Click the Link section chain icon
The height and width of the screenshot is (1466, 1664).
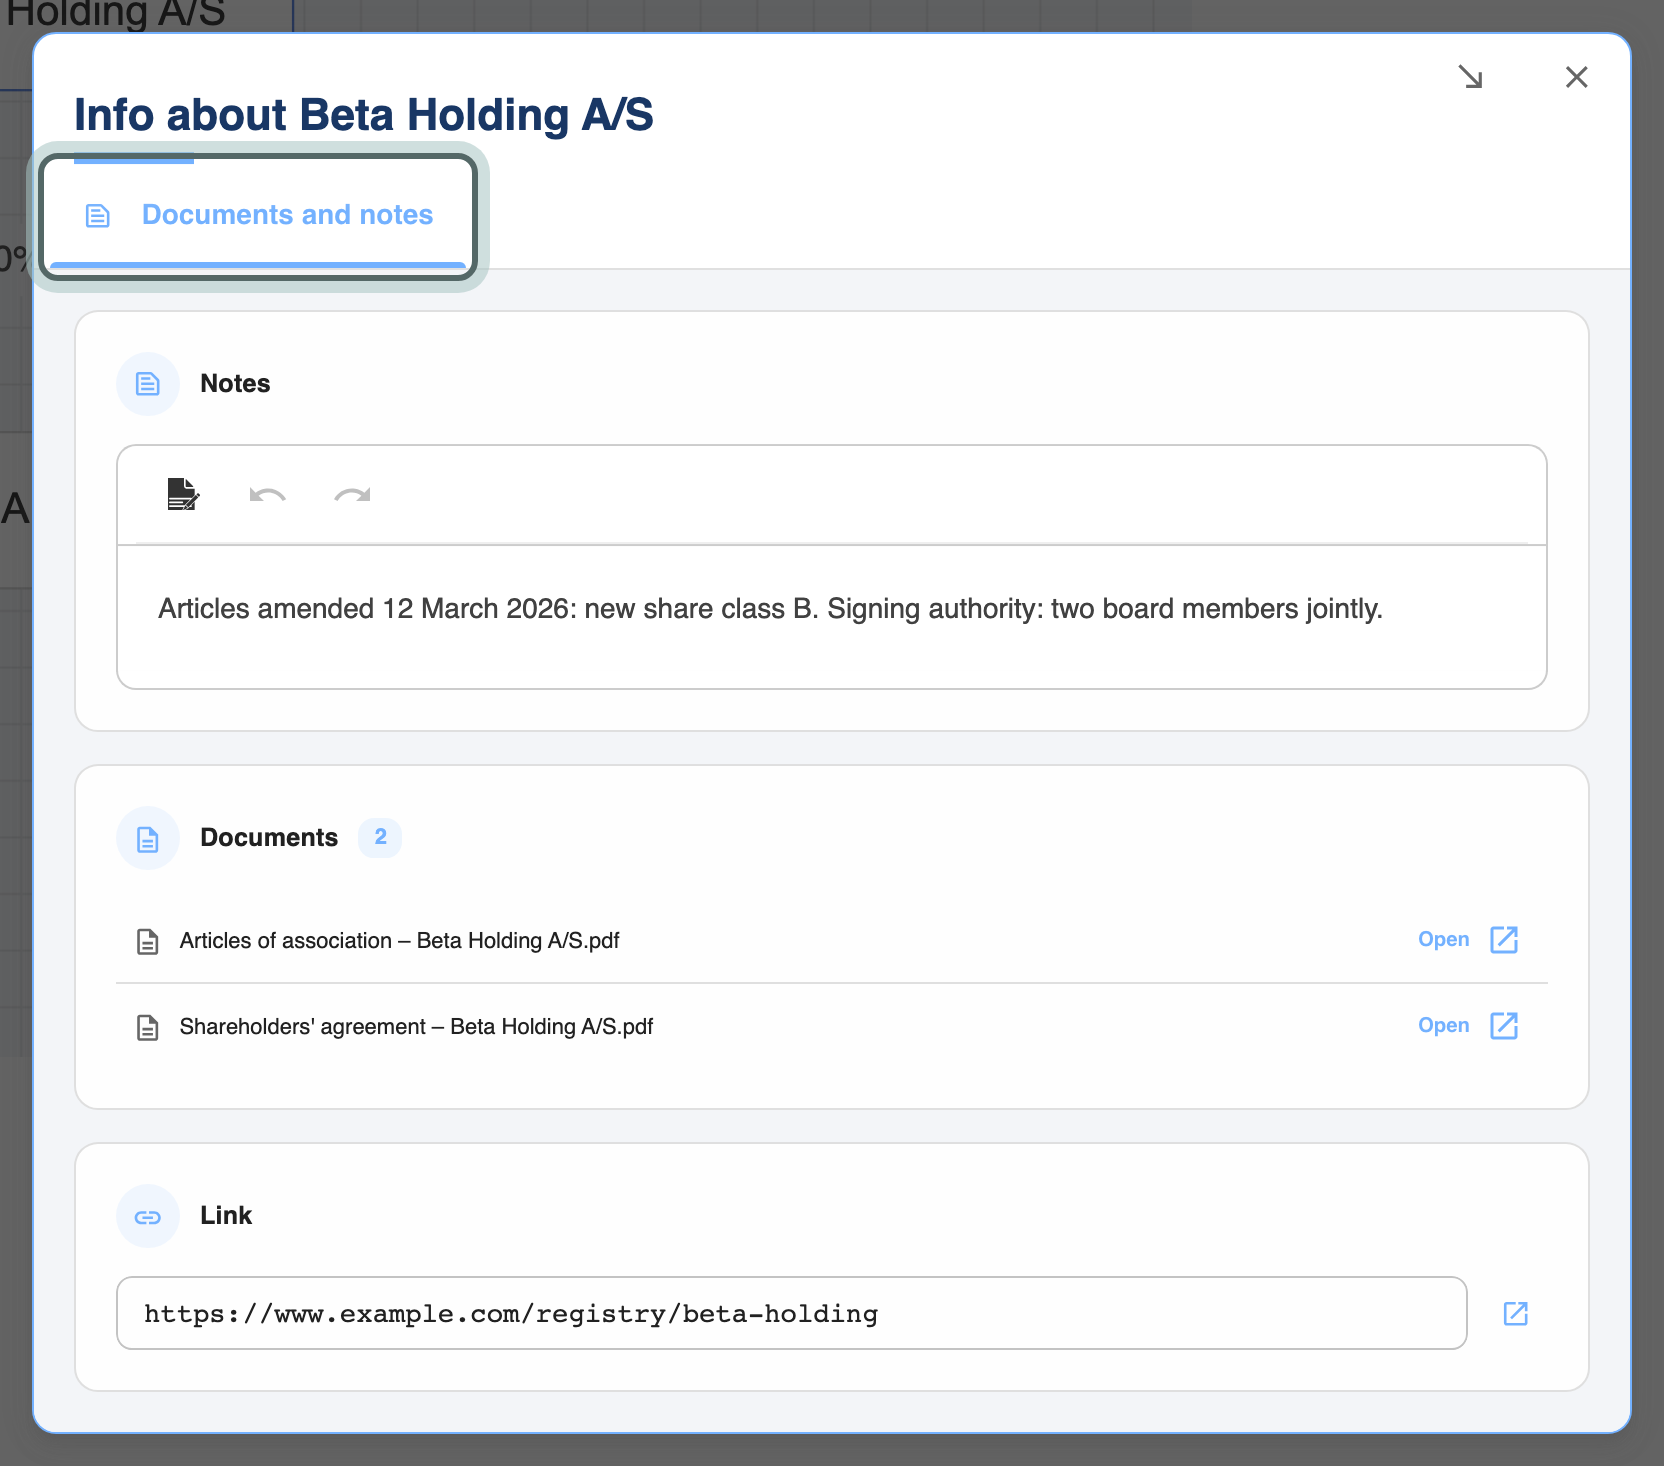(x=148, y=1216)
